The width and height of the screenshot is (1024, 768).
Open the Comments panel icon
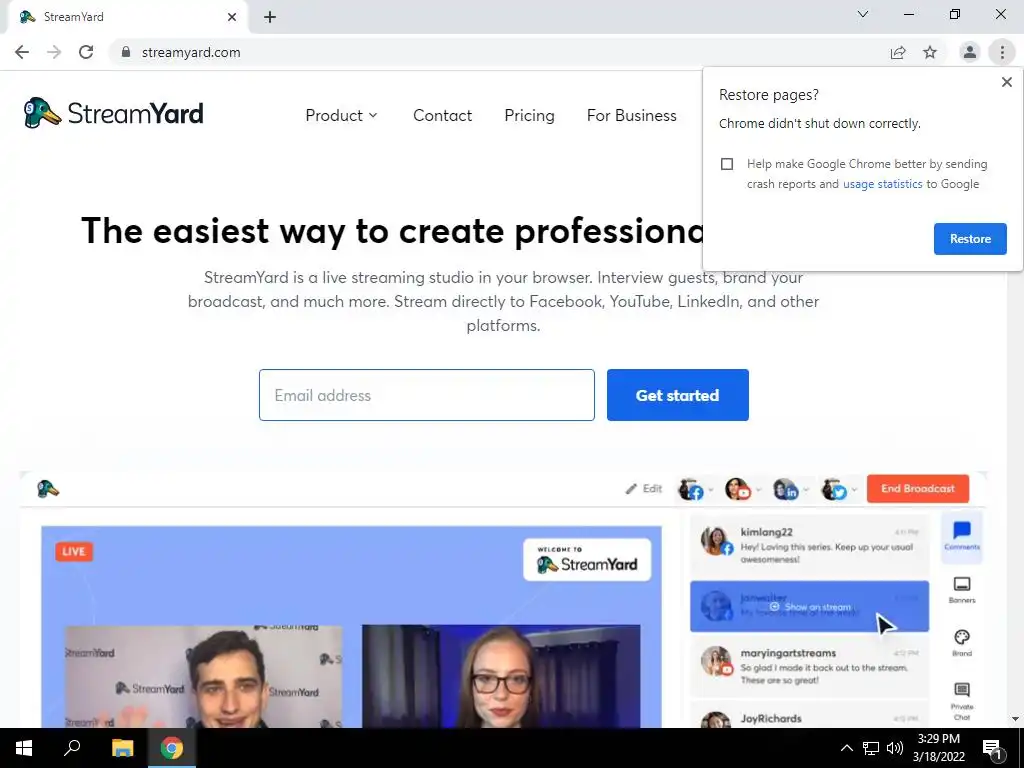[x=961, y=536]
